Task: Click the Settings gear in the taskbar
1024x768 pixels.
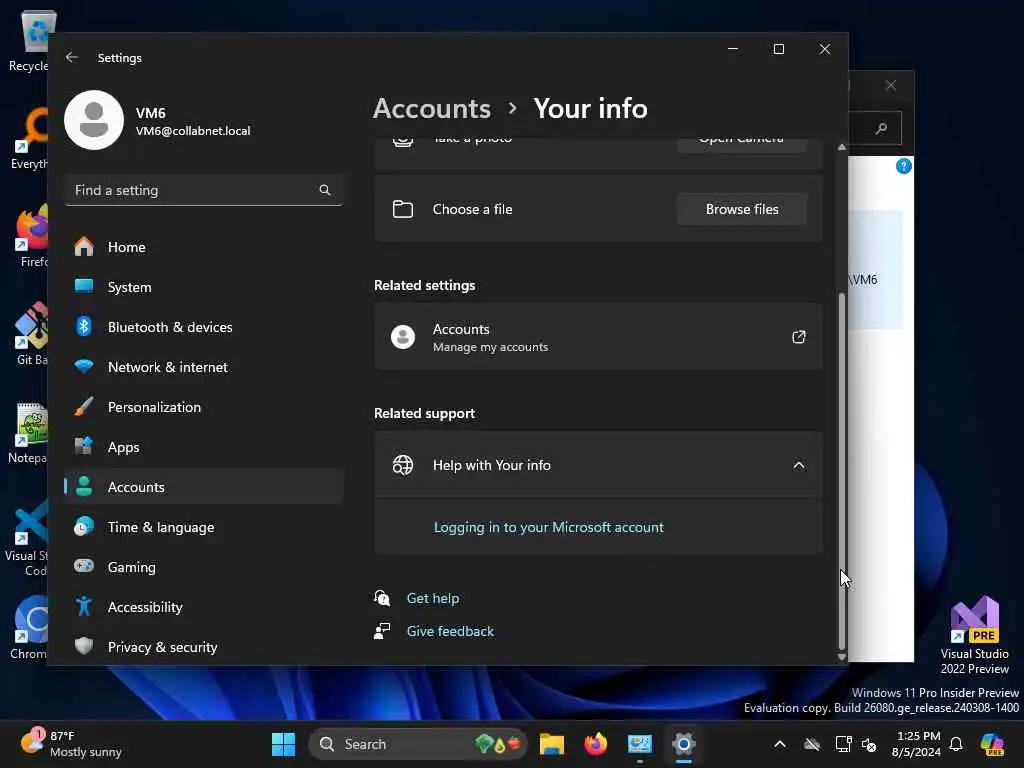Action: point(684,744)
